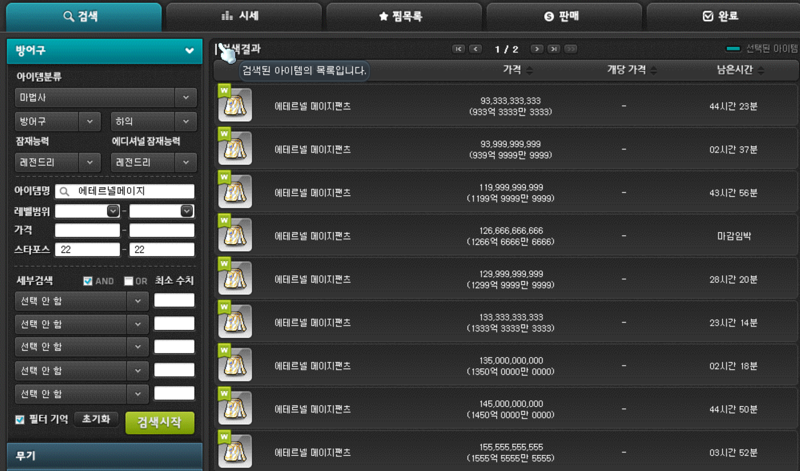800x471 pixels.
Task: Click item icon of 93,999,999,999 listing
Action: [x=235, y=147]
